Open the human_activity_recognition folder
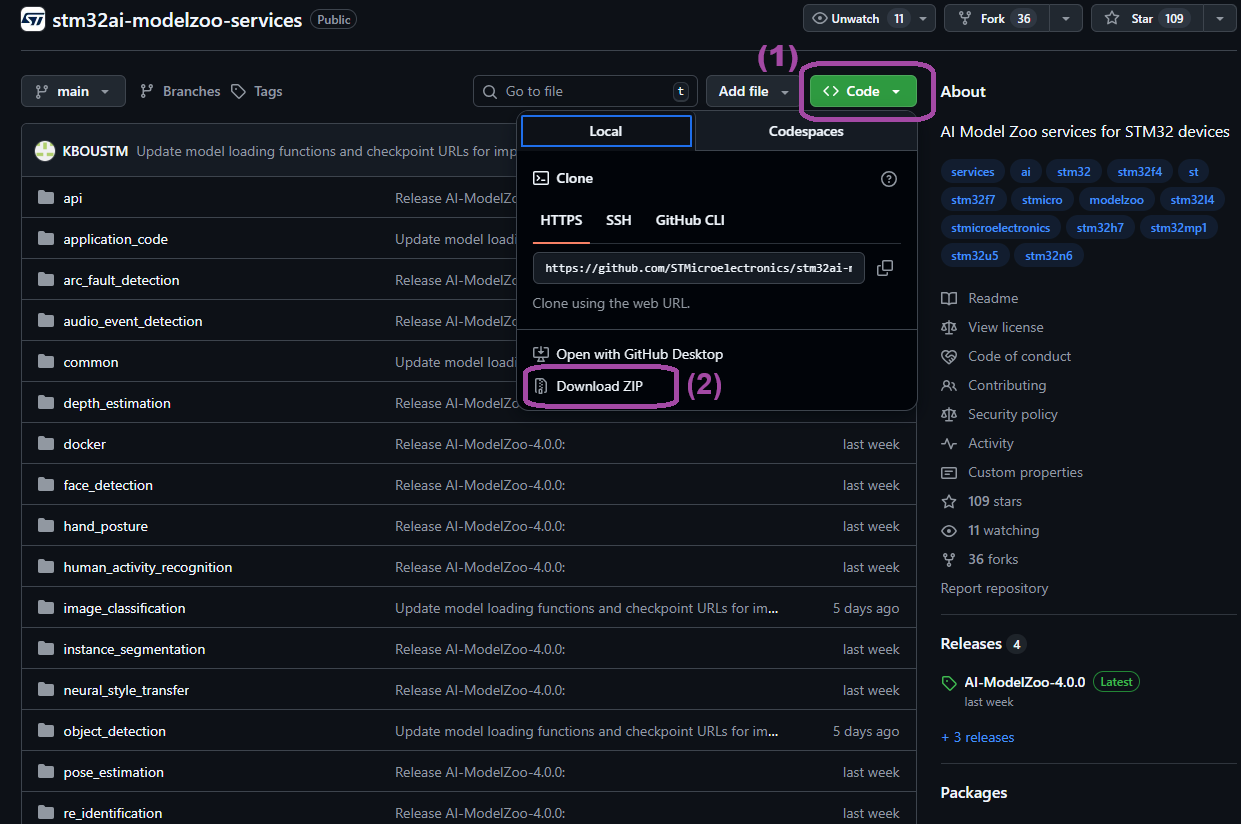Viewport: 1241px width, 824px height. pos(148,567)
